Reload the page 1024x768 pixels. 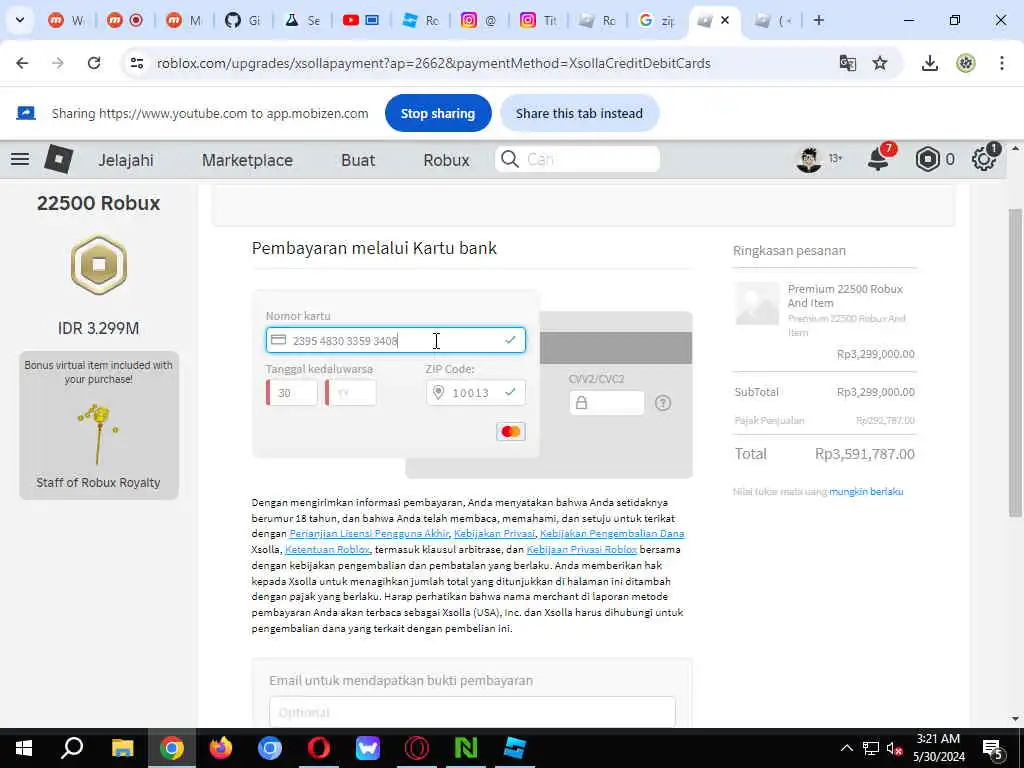[94, 63]
